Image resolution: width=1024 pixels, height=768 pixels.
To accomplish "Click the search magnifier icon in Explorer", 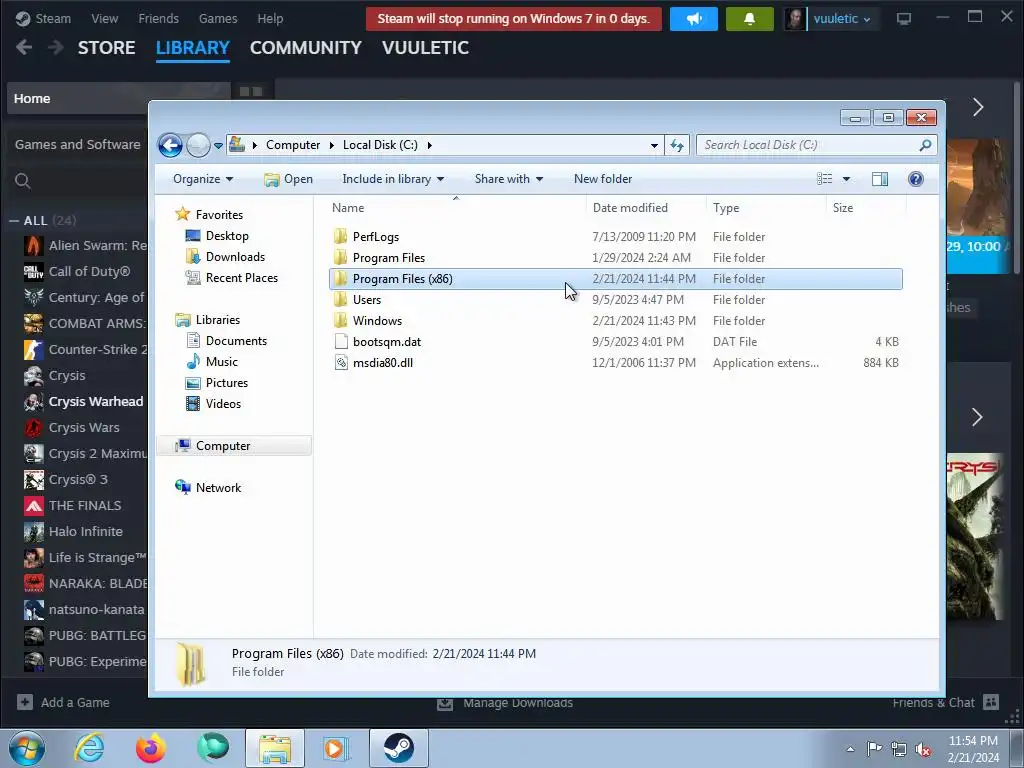I will click(x=925, y=145).
